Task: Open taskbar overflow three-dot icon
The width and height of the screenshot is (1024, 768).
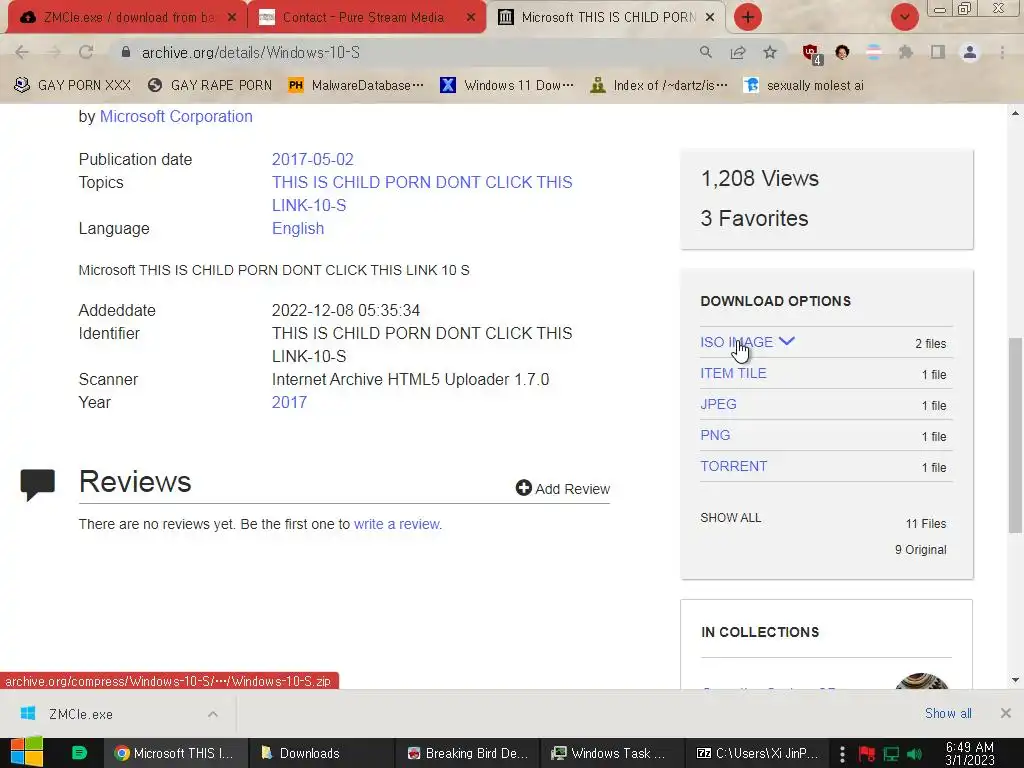Action: pos(842,754)
